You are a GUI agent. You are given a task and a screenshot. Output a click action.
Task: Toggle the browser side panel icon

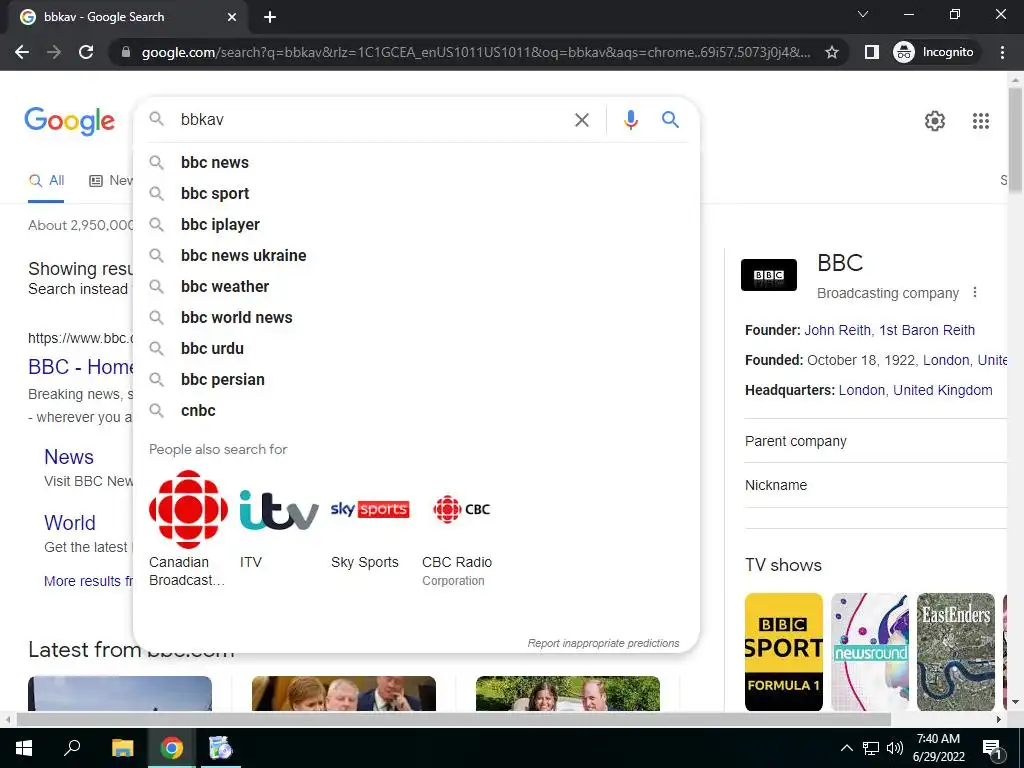coord(871,52)
